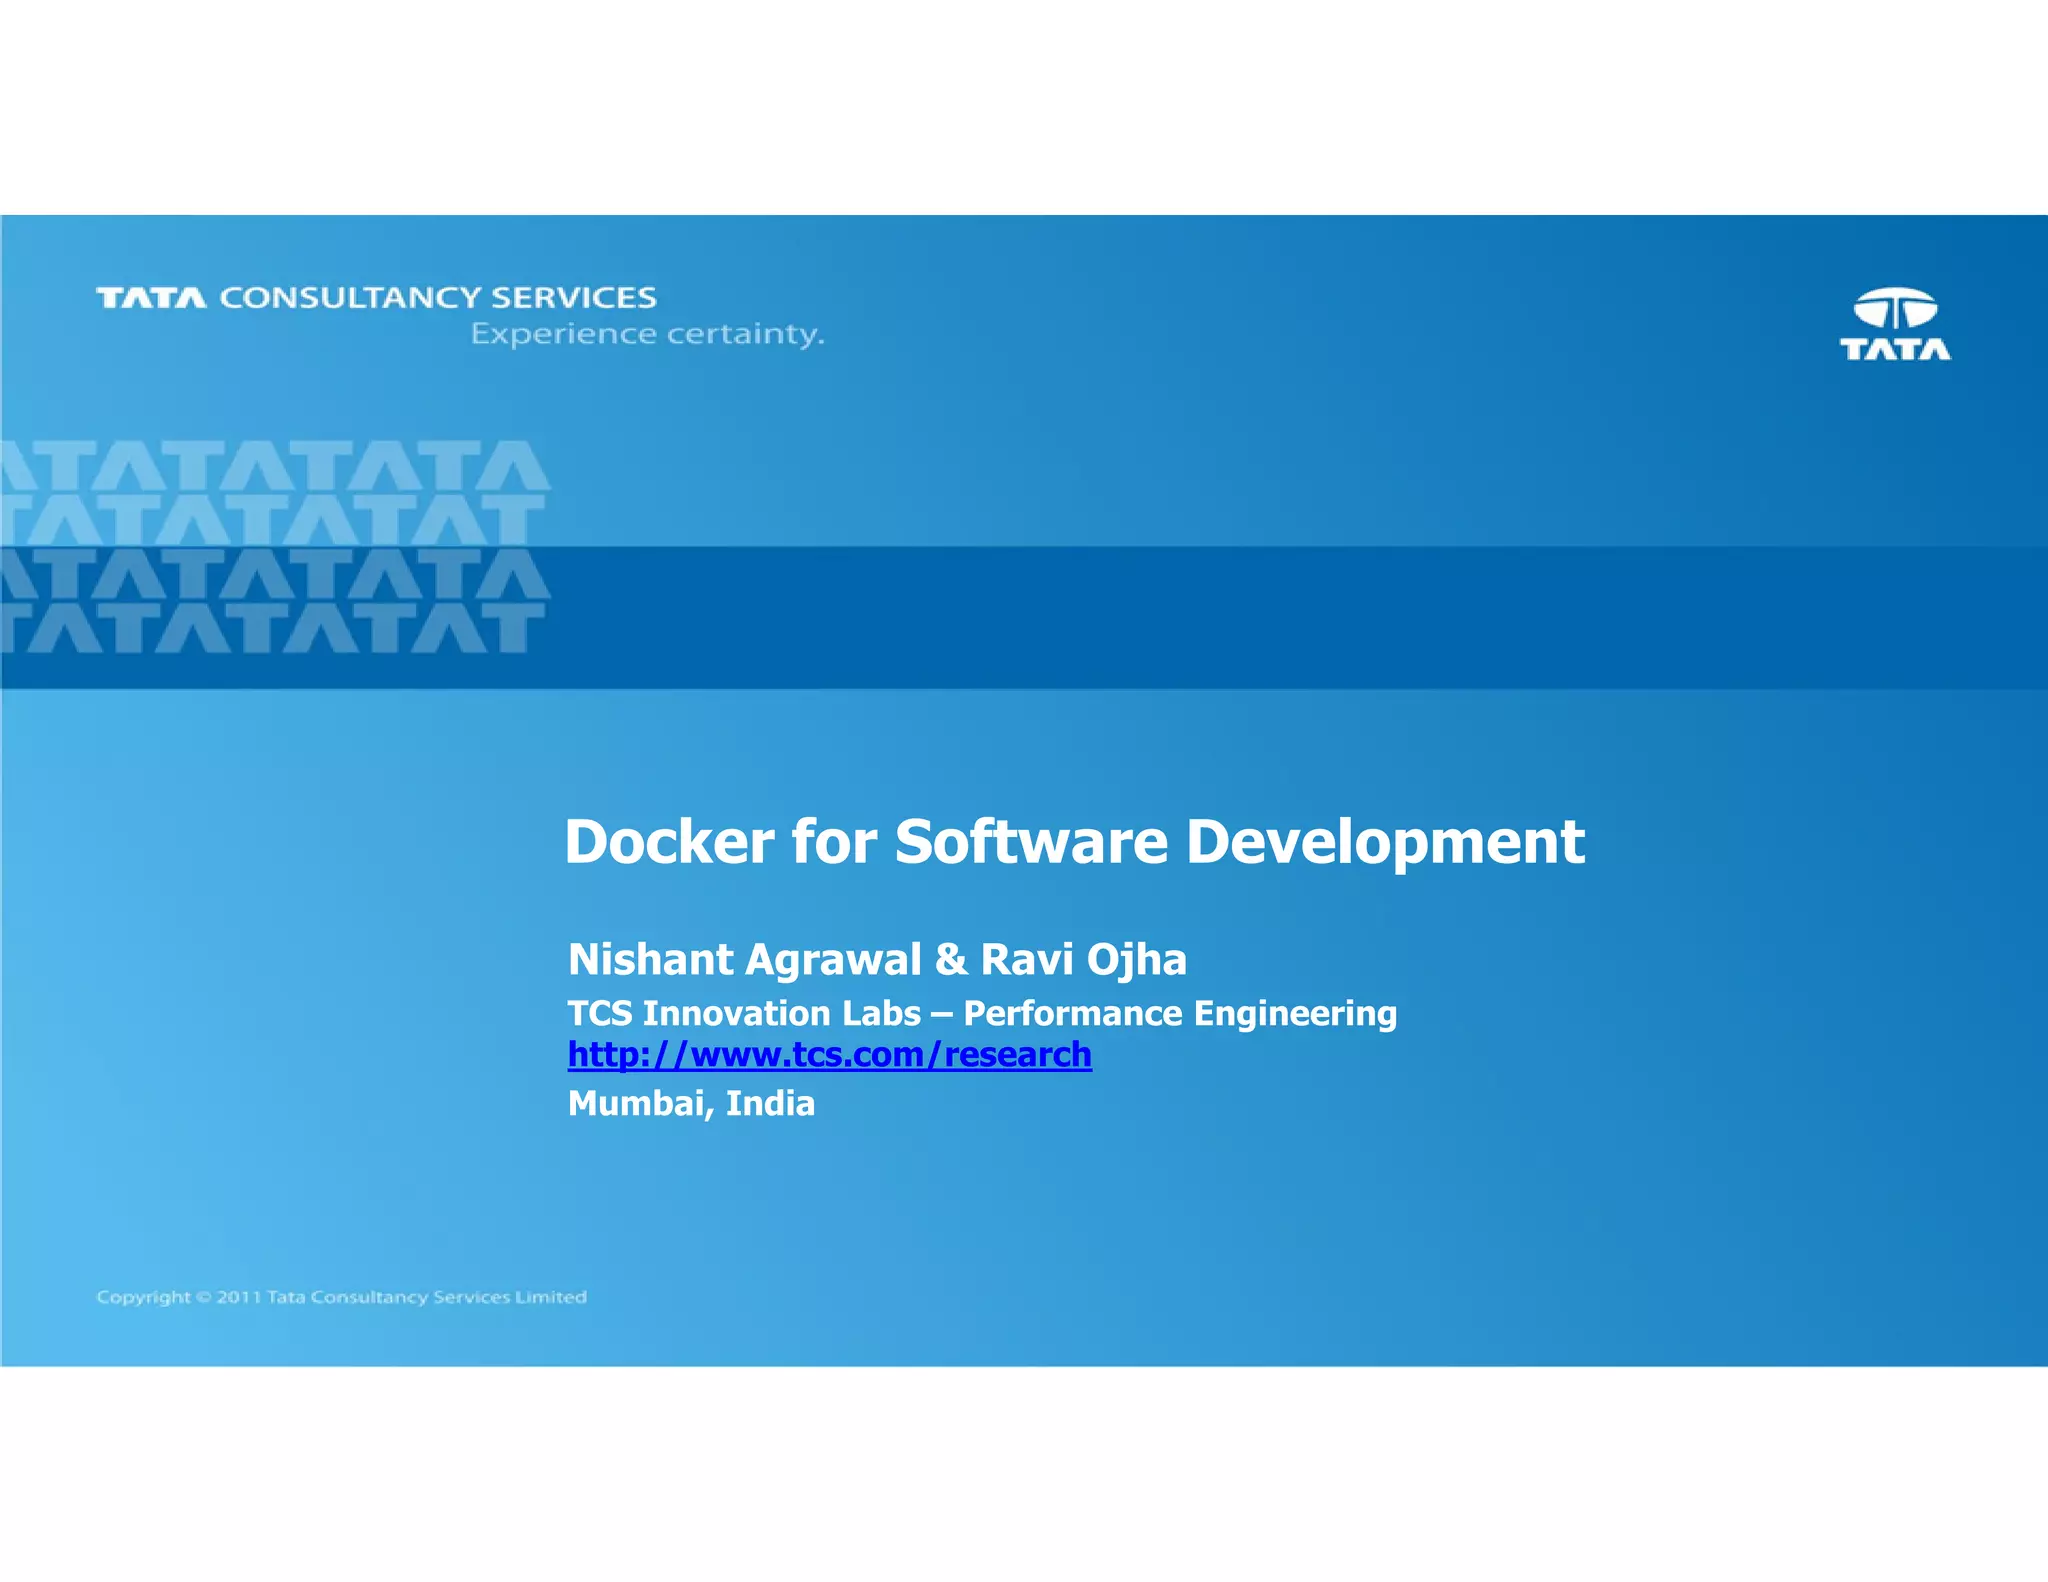This screenshot has height=1582, width=2048.
Task: Click the TCS Innovation Labs text
Action: (x=744, y=1014)
